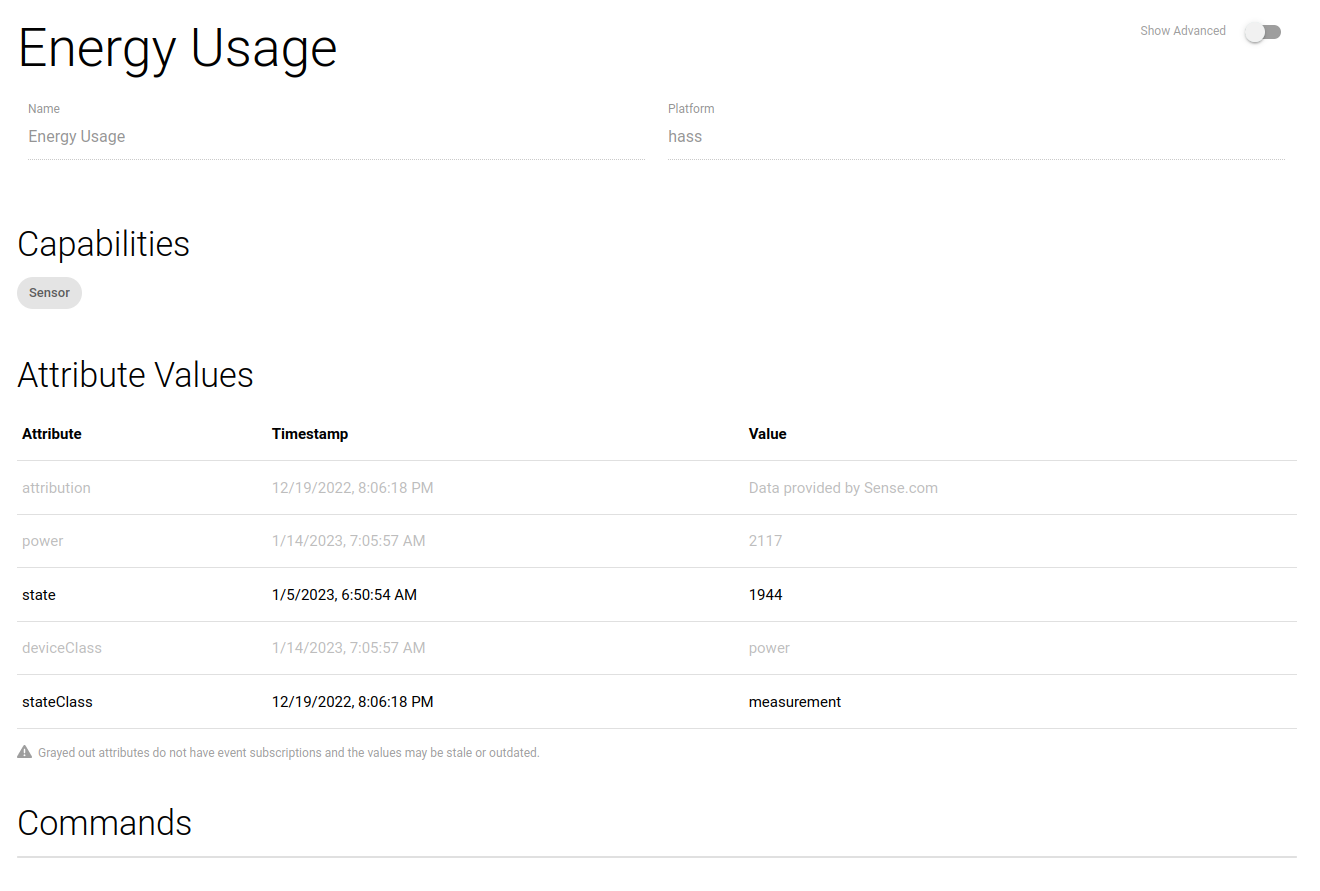
Task: Select the Sensor capability chip
Action: click(x=49, y=292)
